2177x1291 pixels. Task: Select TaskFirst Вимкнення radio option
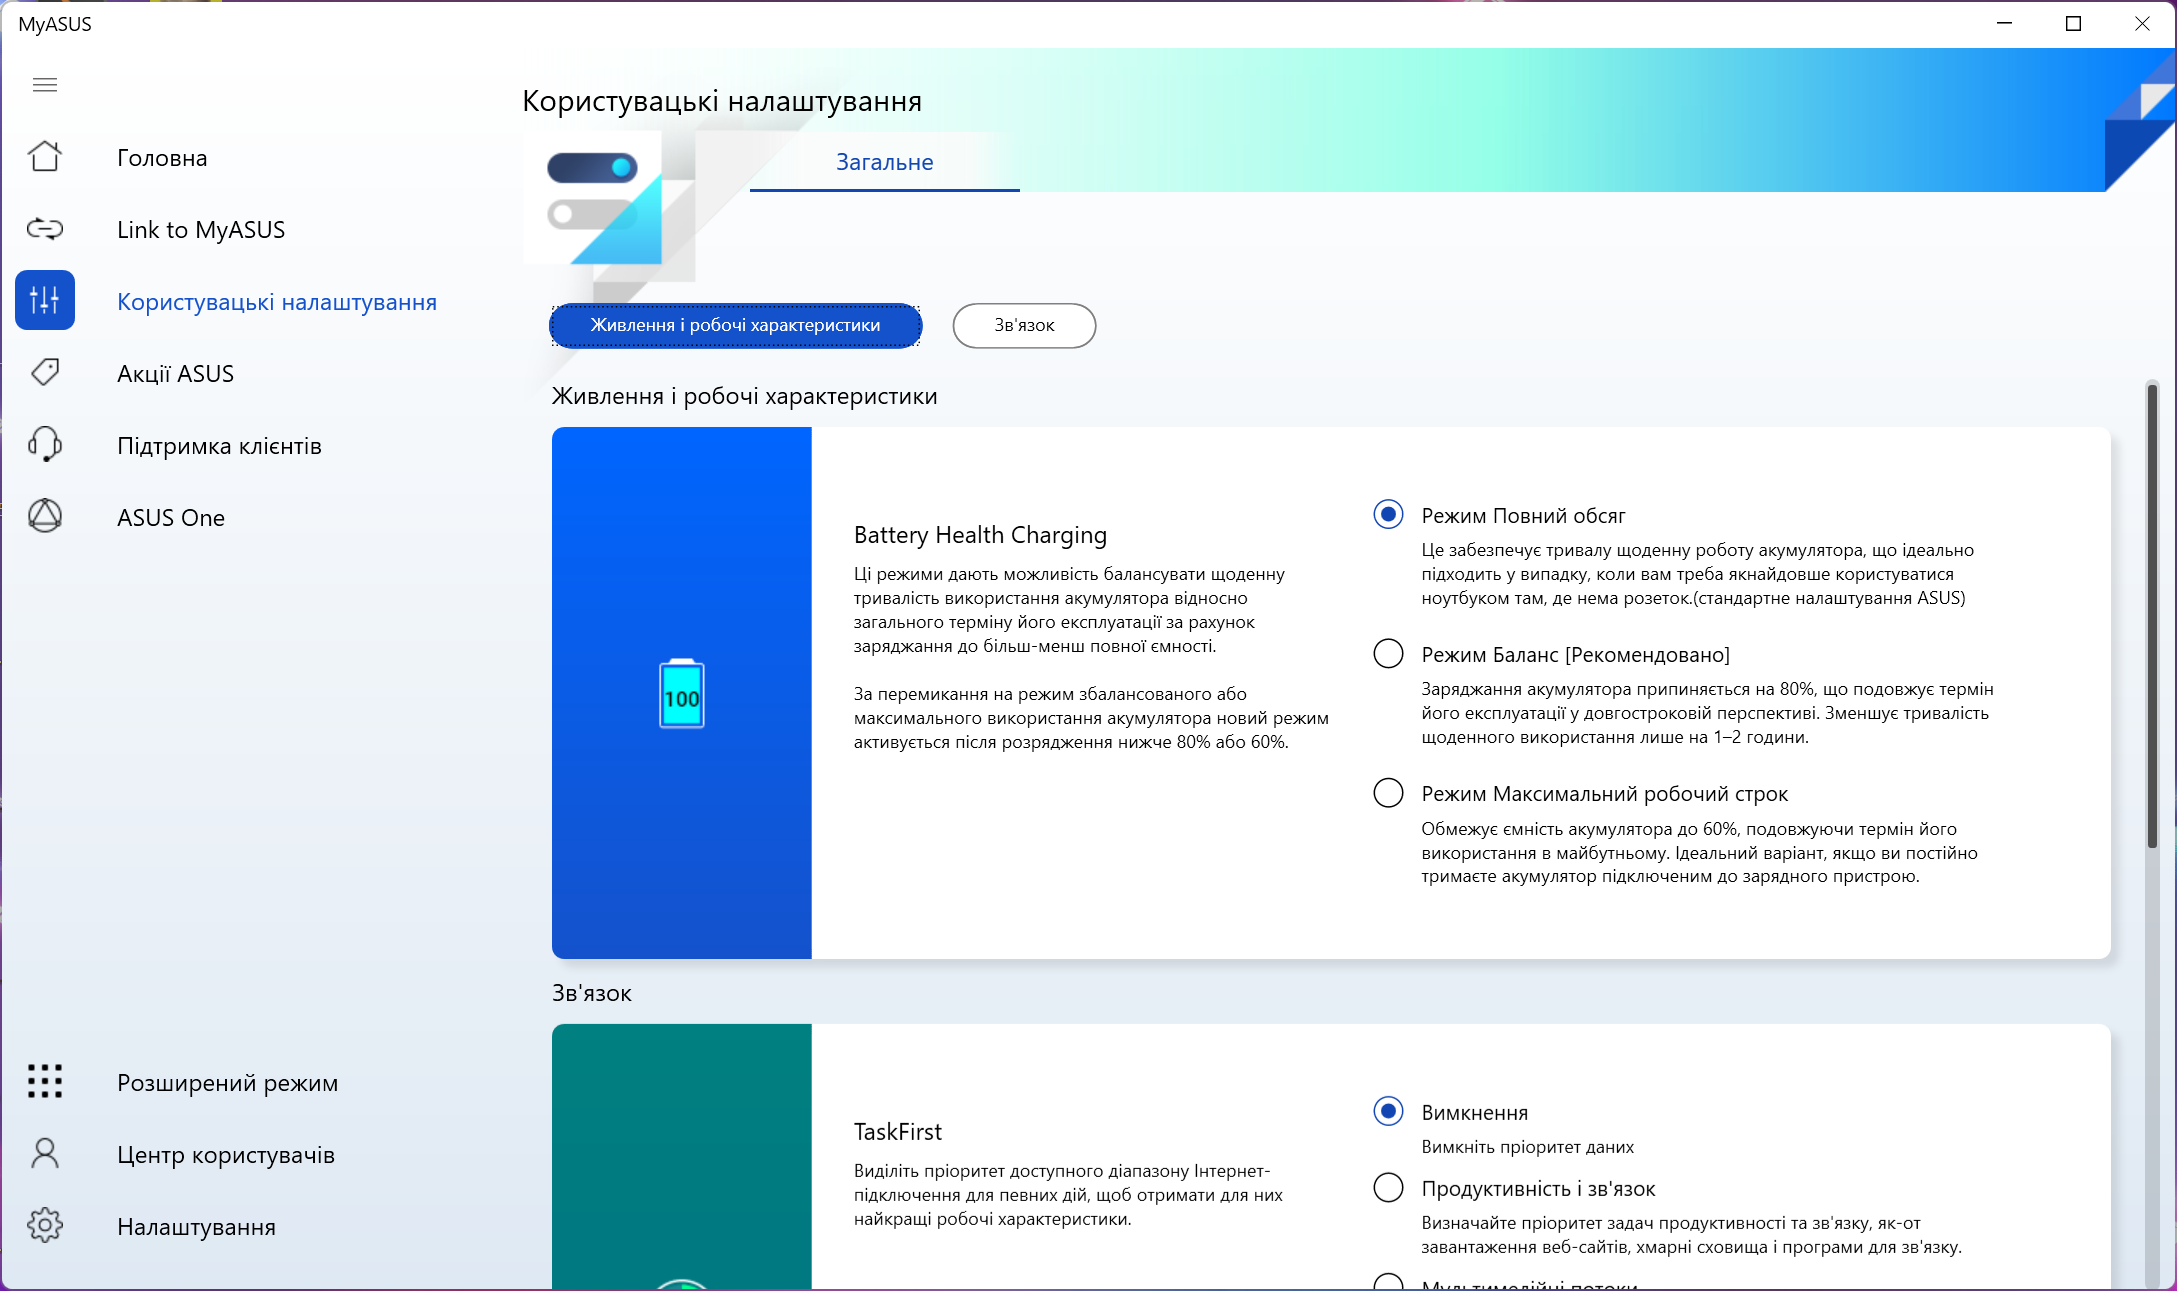coord(1388,1112)
